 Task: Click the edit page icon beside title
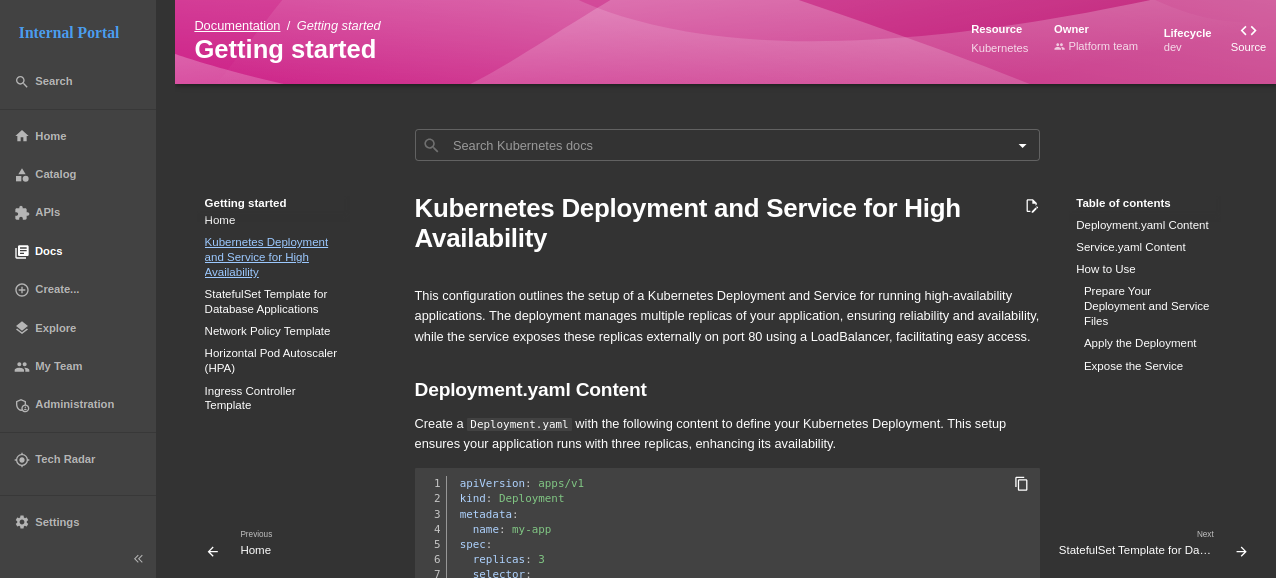pyautogui.click(x=1032, y=206)
